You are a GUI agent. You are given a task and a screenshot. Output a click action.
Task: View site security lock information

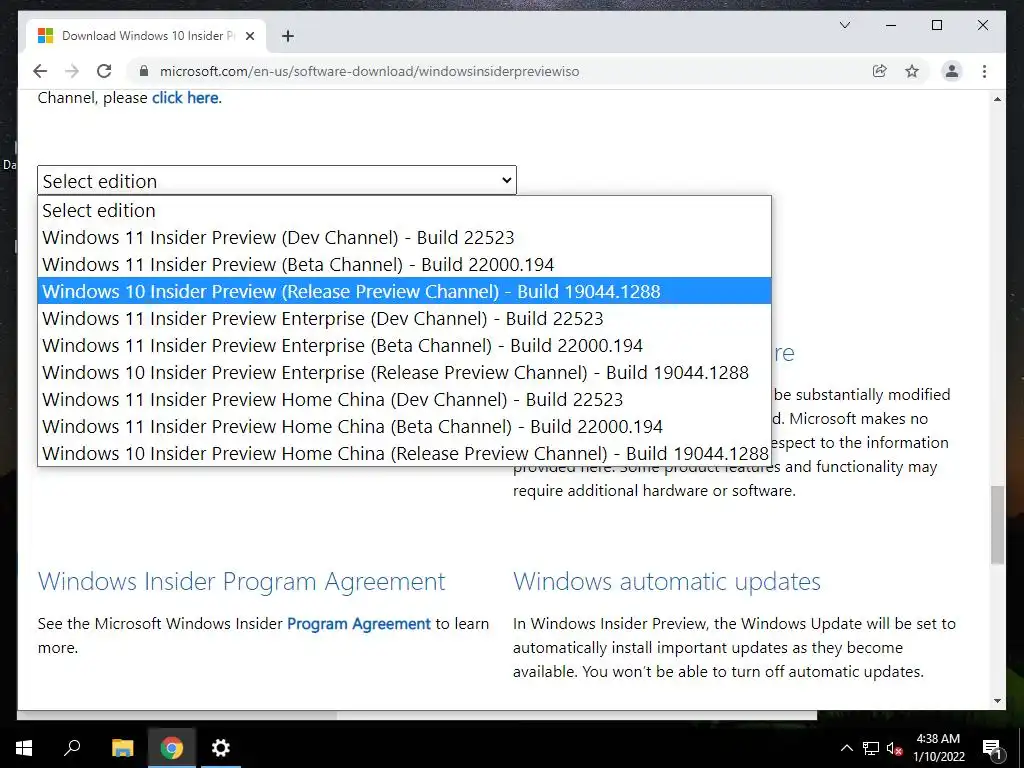[144, 71]
